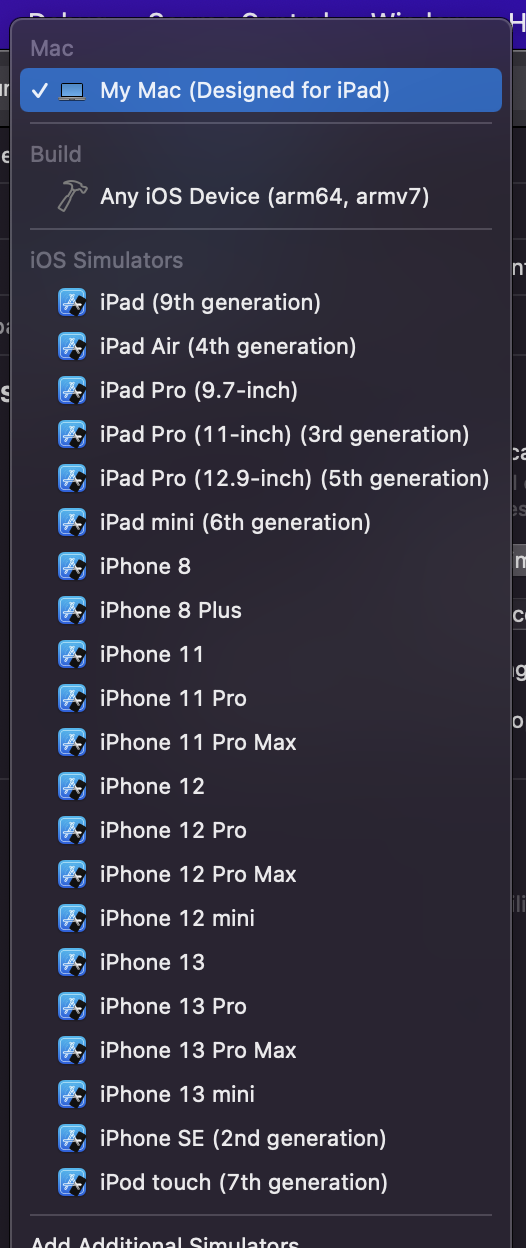
Task: Click the checkmark next to My Mac
Action: click(39, 90)
